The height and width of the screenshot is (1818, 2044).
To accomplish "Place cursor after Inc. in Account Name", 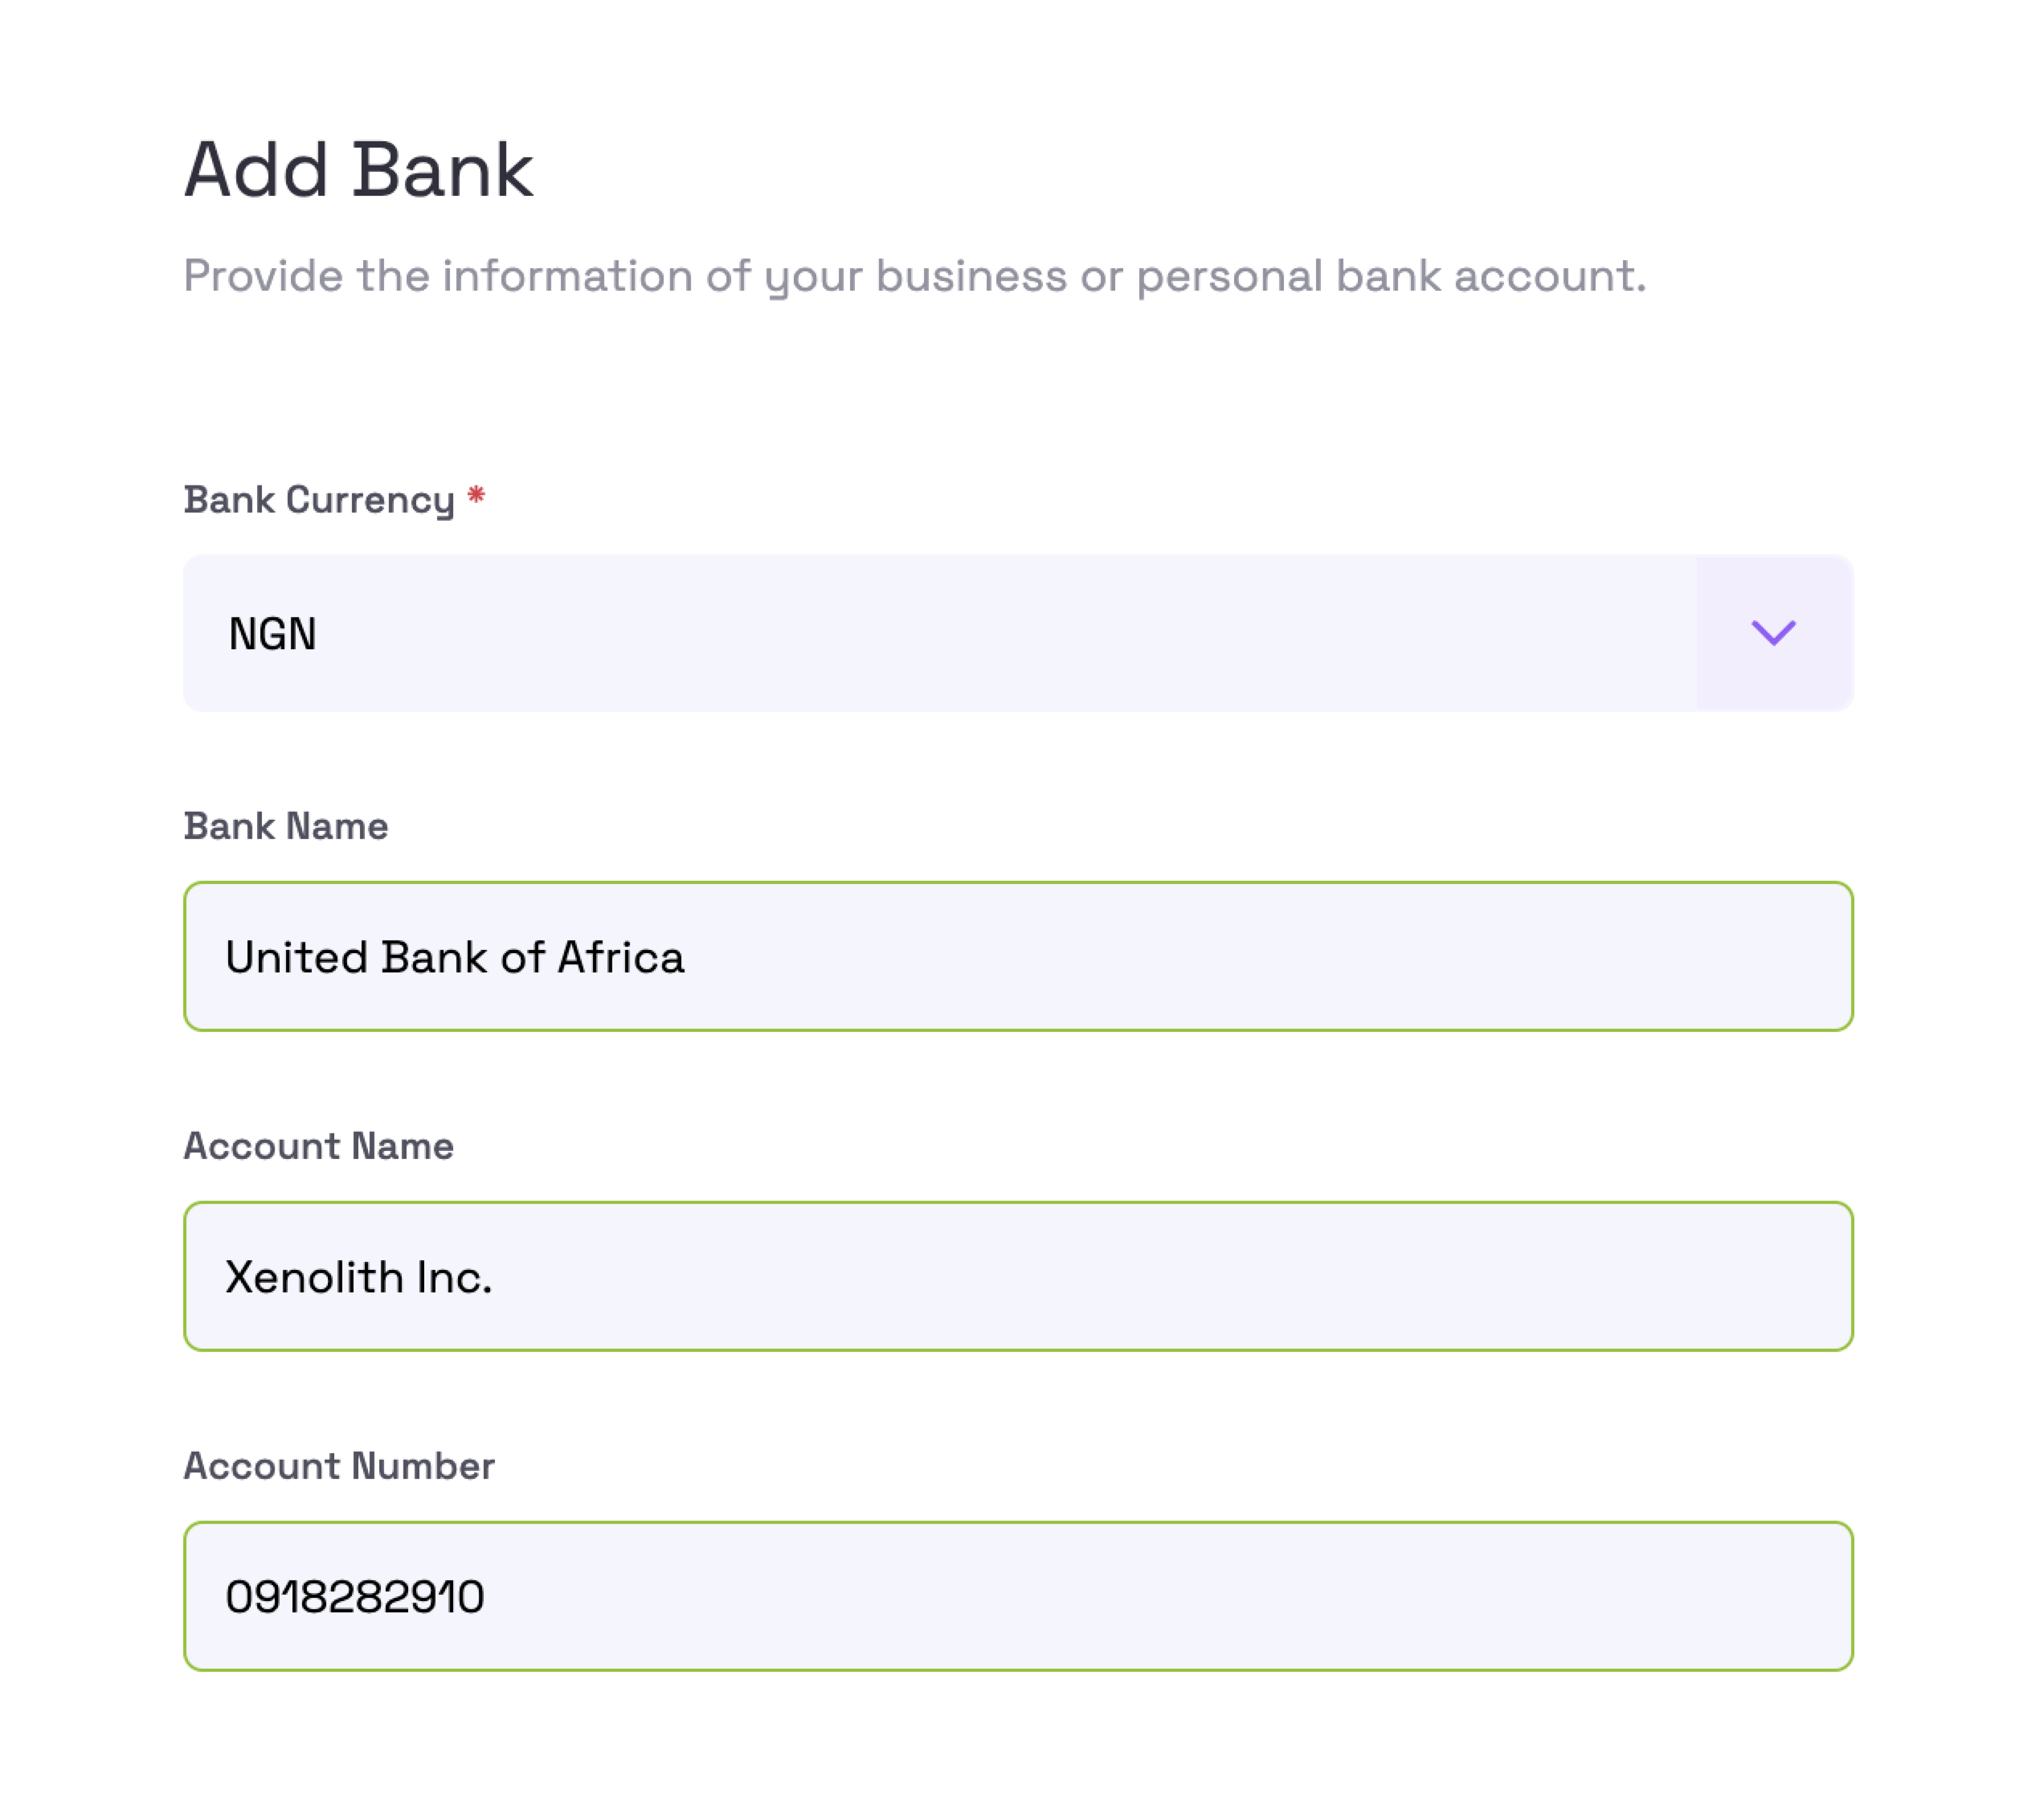I will click(x=497, y=1277).
